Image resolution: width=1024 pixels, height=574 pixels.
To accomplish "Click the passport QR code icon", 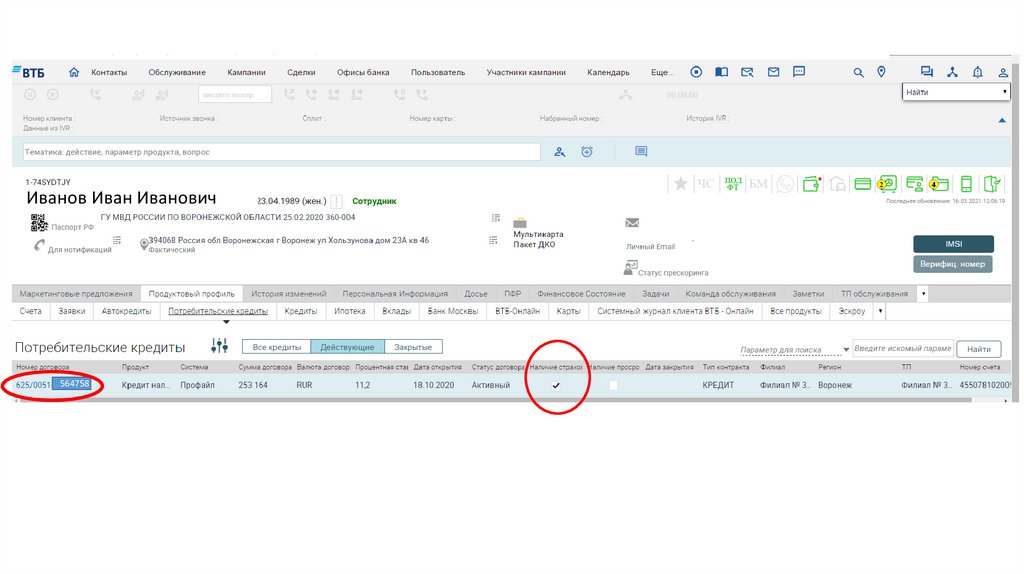I will tap(39, 223).
